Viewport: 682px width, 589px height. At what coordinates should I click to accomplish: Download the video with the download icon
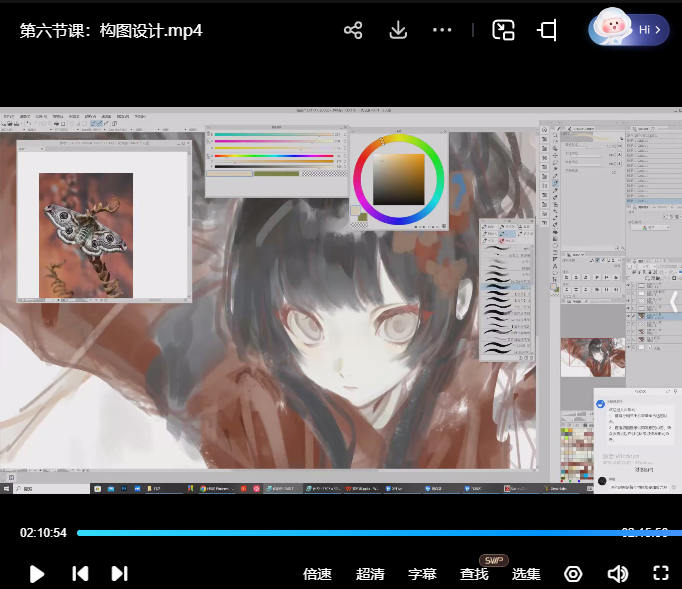coord(398,30)
